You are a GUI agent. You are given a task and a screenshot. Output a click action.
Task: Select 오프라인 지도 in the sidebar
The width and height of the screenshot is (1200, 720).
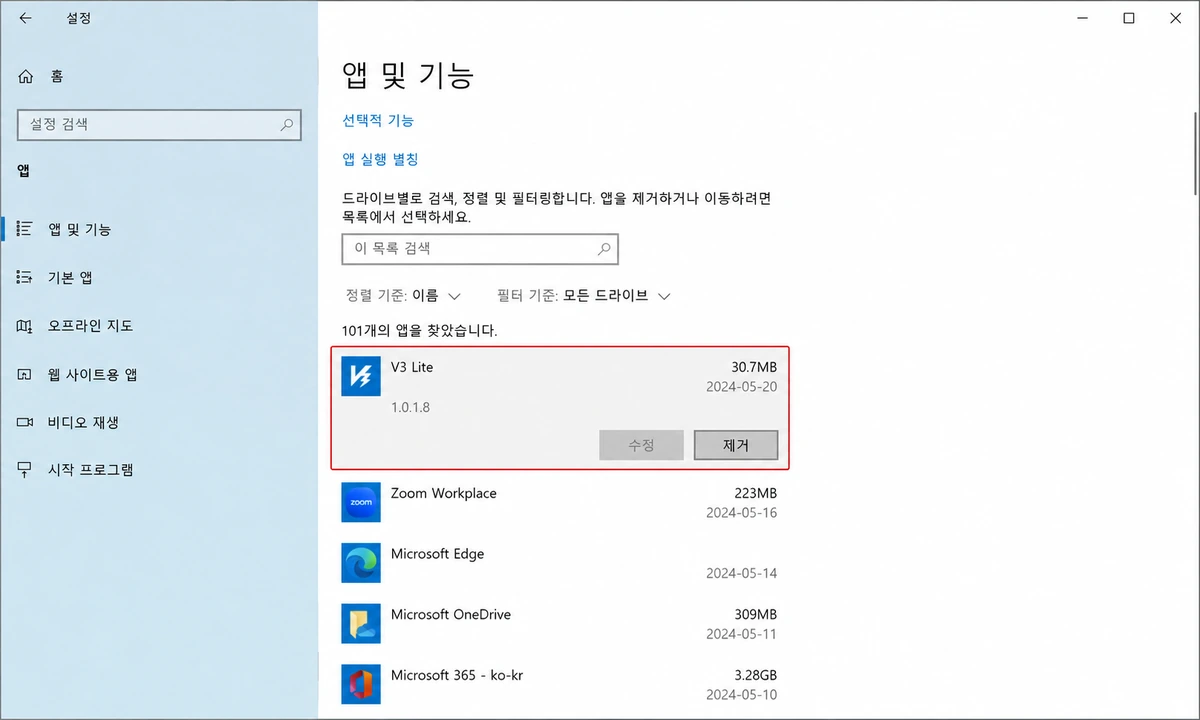(x=159, y=326)
